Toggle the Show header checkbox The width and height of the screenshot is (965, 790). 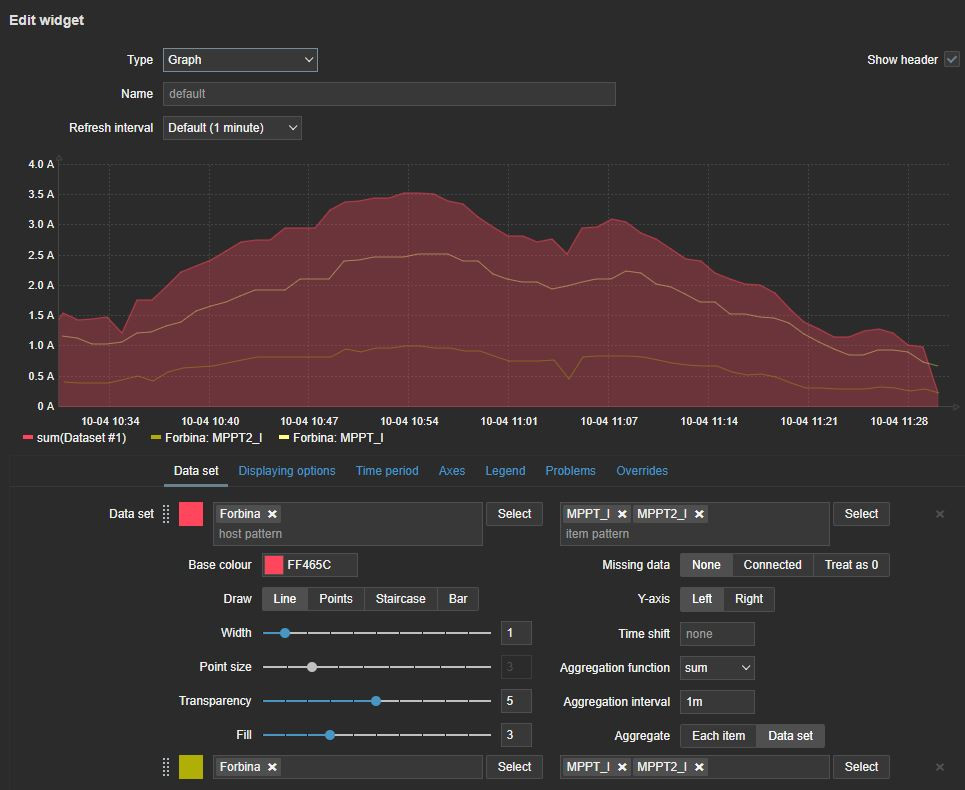951,60
